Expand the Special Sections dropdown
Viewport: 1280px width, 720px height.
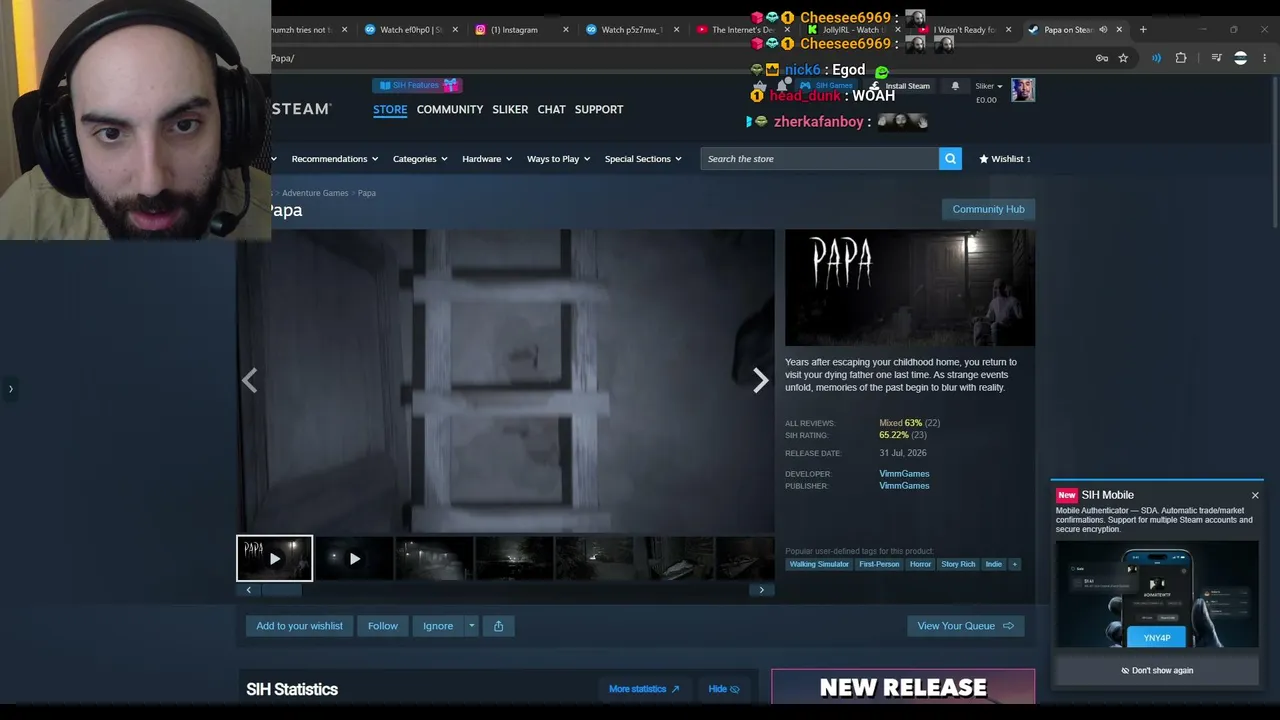pyautogui.click(x=643, y=159)
